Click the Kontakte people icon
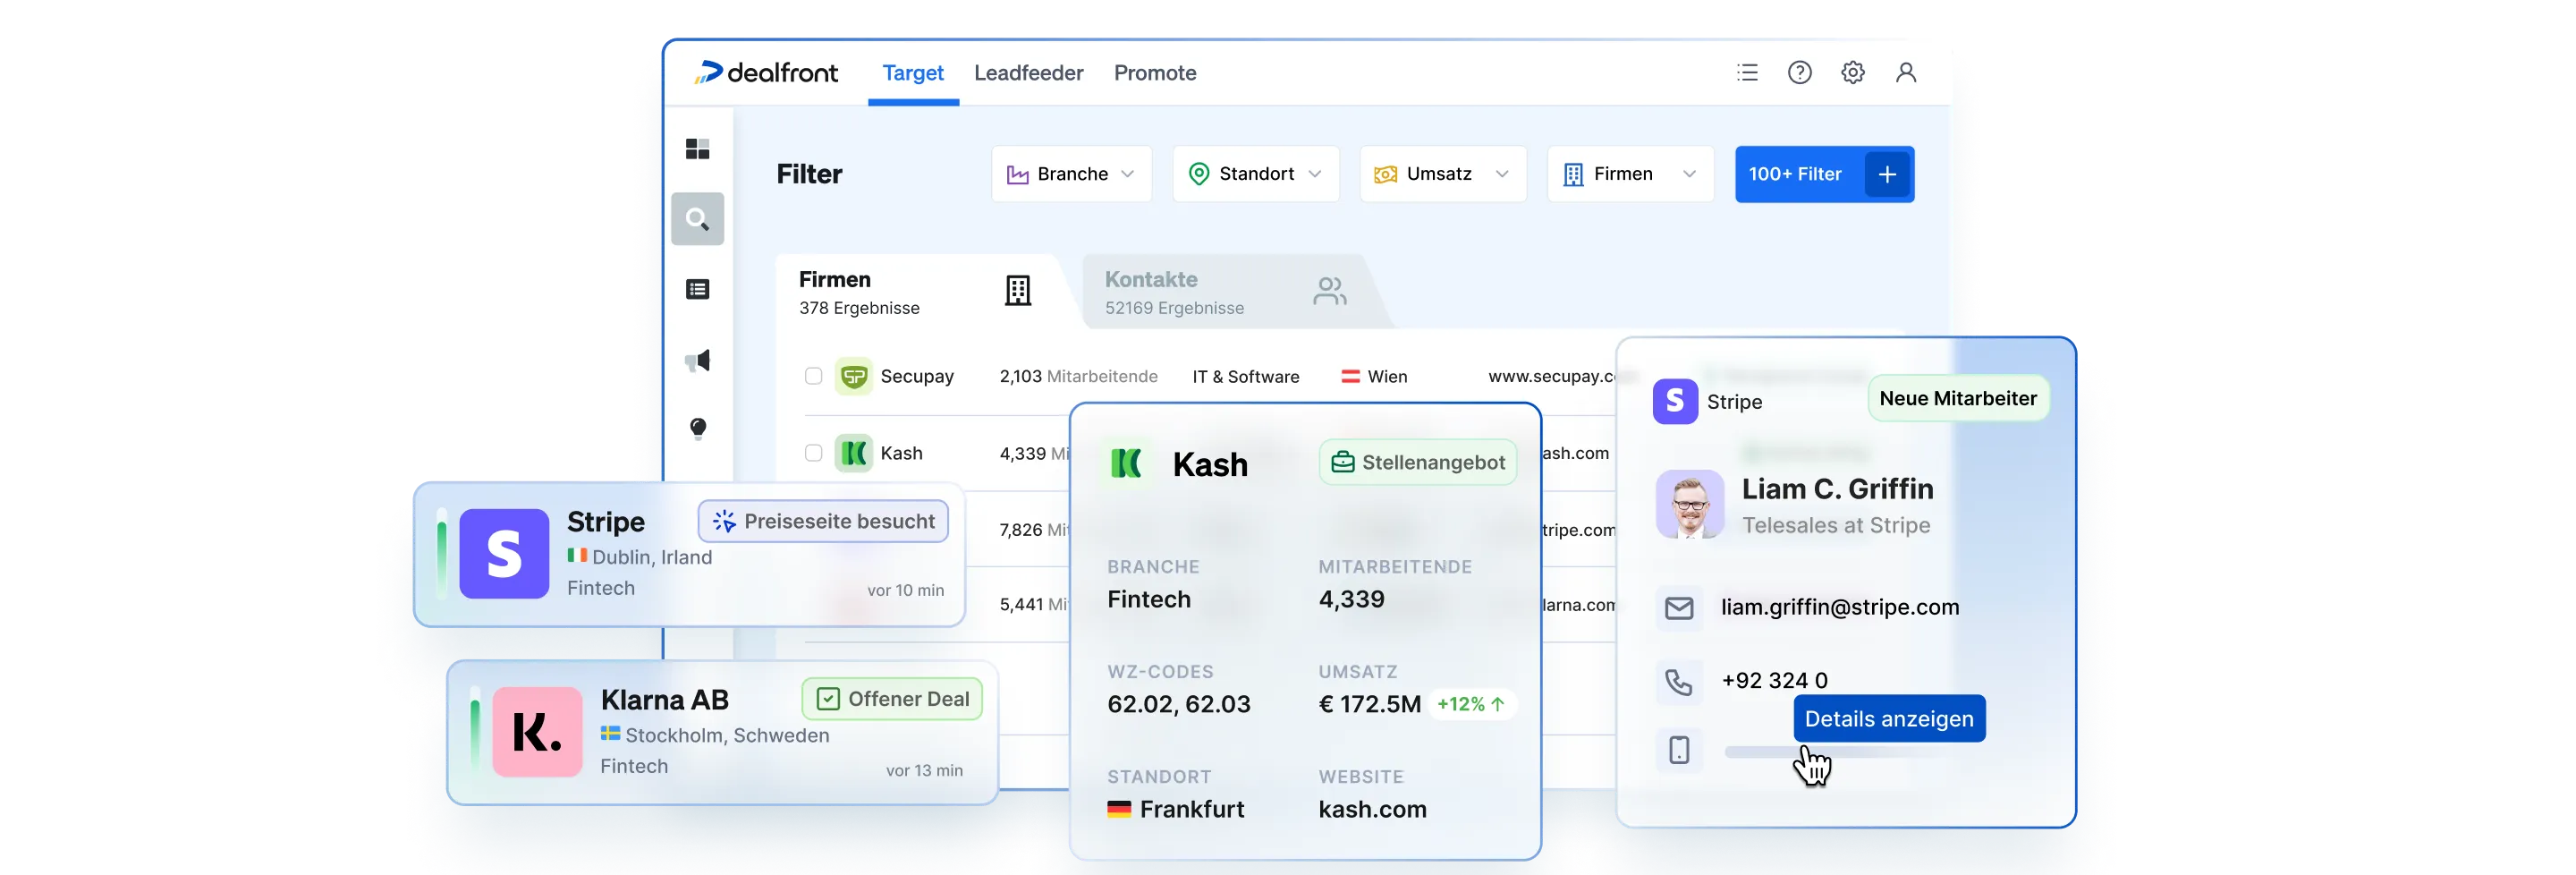The width and height of the screenshot is (2576, 875). point(1329,291)
